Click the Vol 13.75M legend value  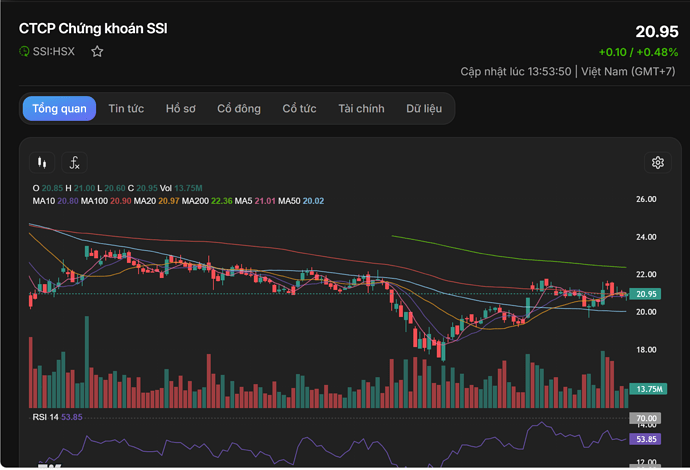pos(181,188)
